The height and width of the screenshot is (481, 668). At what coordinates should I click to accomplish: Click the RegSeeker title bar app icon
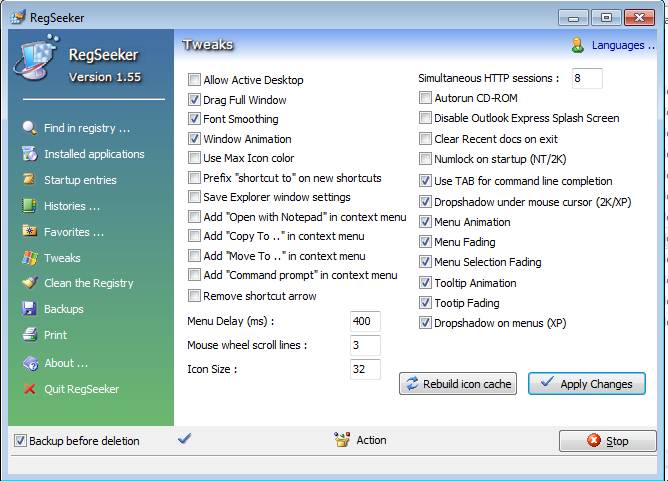click(x=18, y=17)
